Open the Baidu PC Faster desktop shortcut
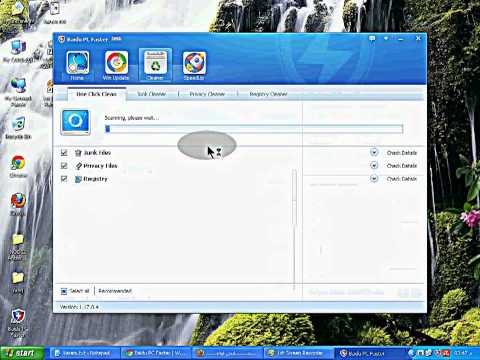This screenshot has width=480, height=360. pyautogui.click(x=18, y=322)
